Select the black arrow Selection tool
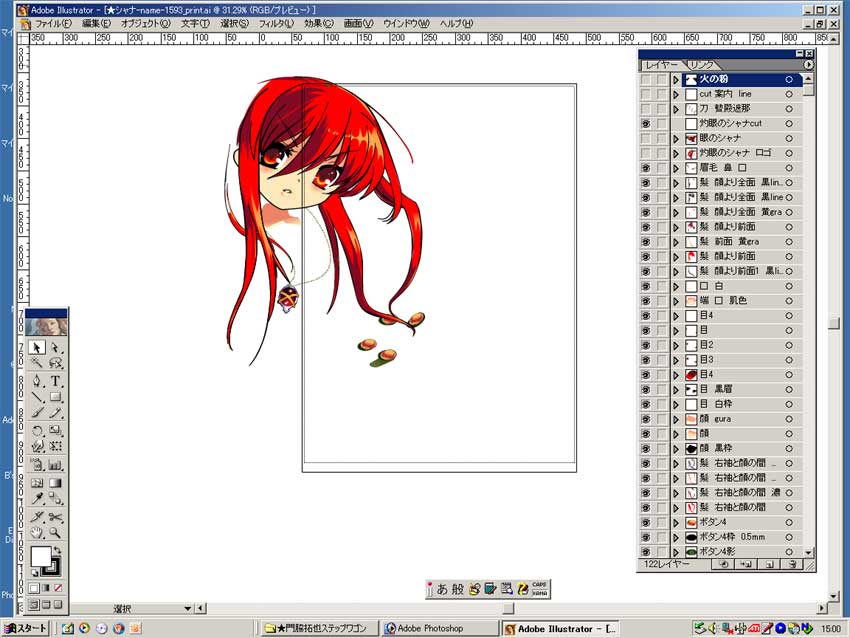The width and height of the screenshot is (850, 638). point(37,347)
